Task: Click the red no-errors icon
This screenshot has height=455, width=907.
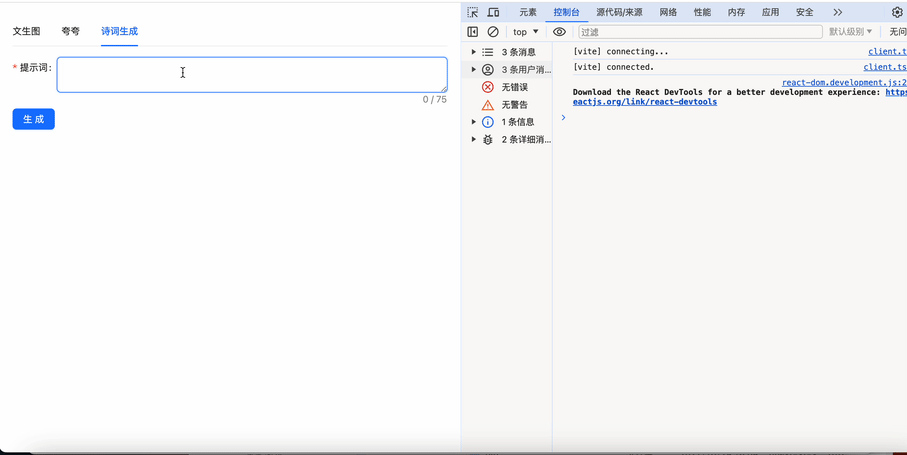Action: 488,87
